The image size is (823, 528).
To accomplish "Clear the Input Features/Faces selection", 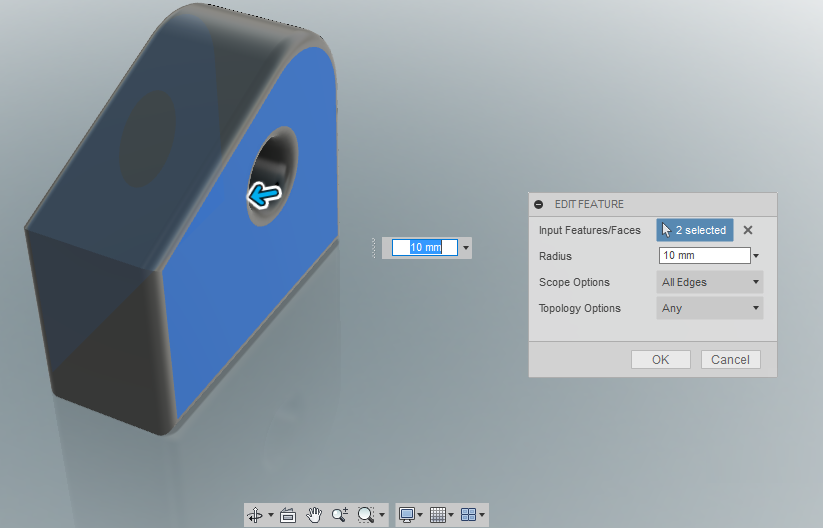I will click(x=748, y=230).
